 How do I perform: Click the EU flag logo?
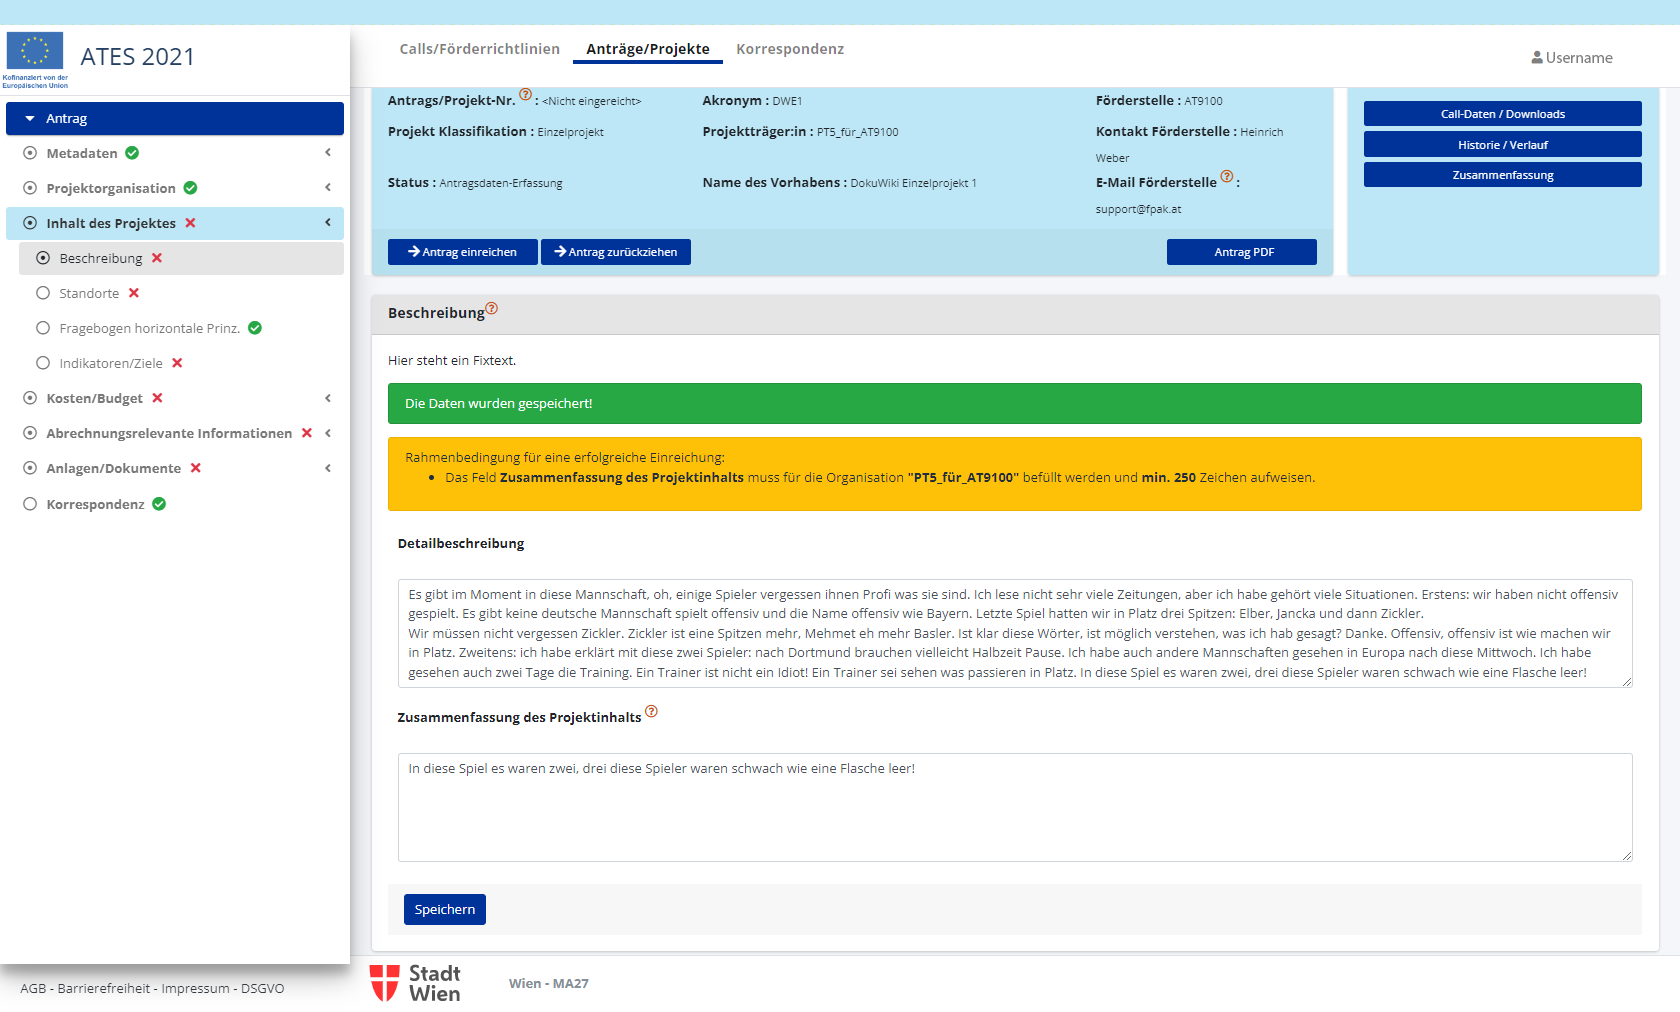tap(35, 52)
